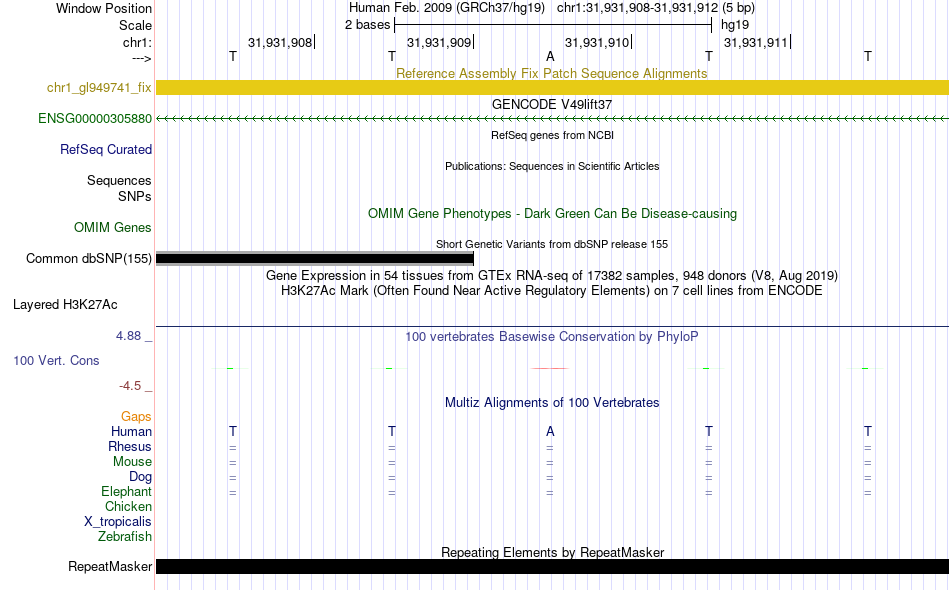The image size is (950, 590).
Task: Select the Chicken species label
Action: click(x=128, y=506)
